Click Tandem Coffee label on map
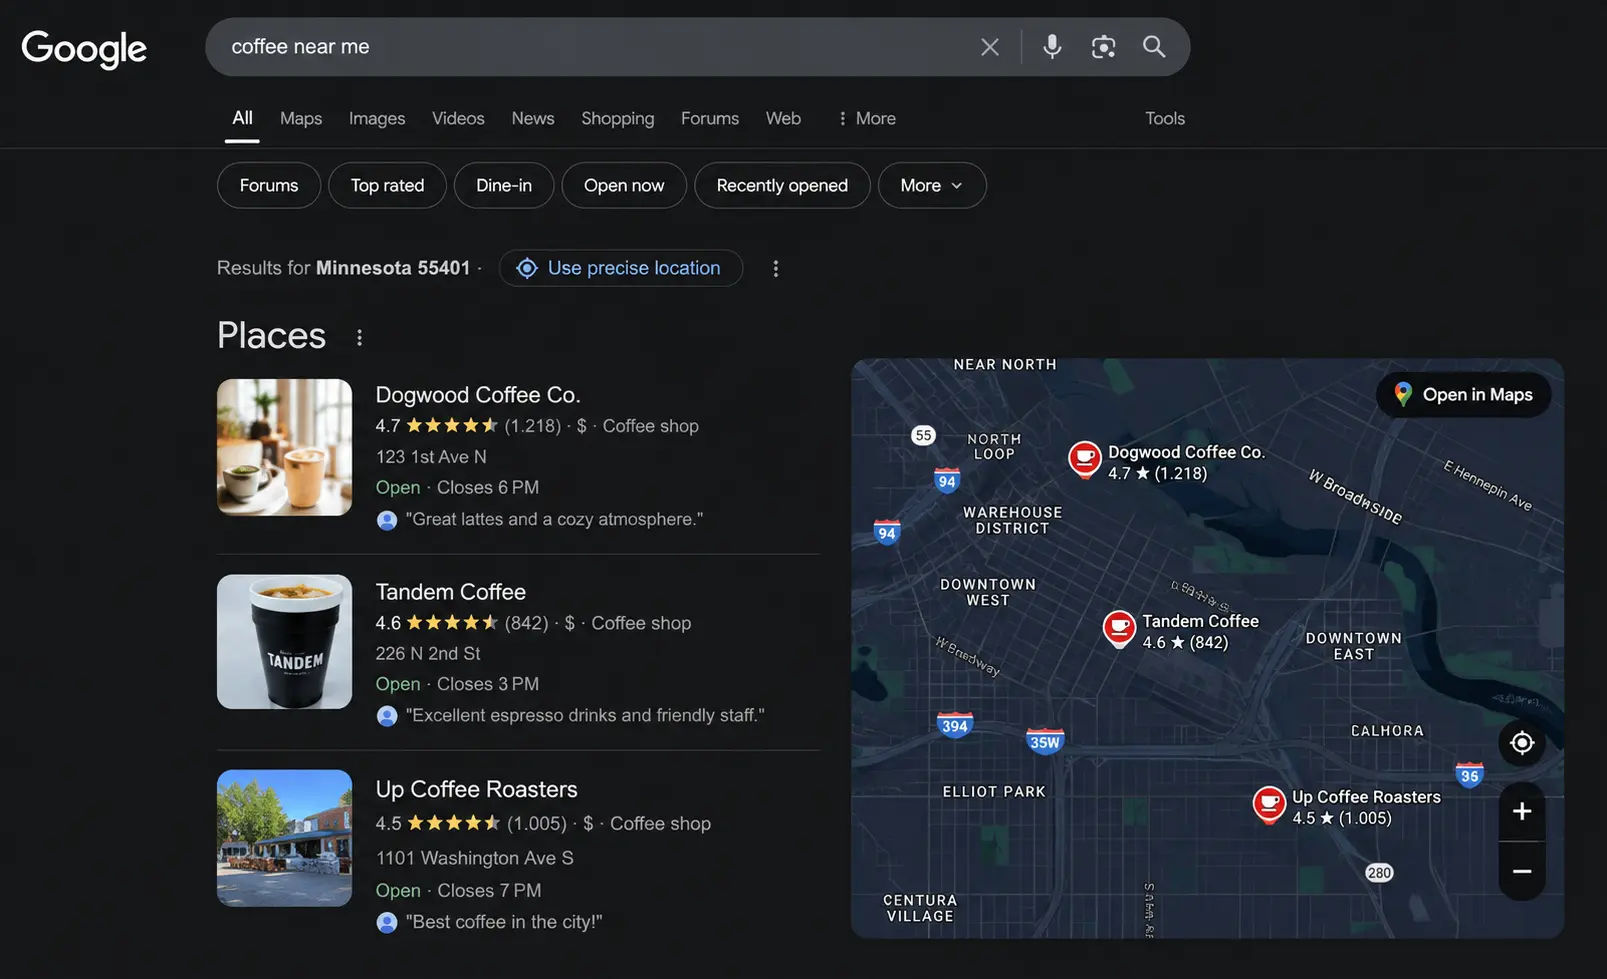The width and height of the screenshot is (1607, 979). (1200, 621)
